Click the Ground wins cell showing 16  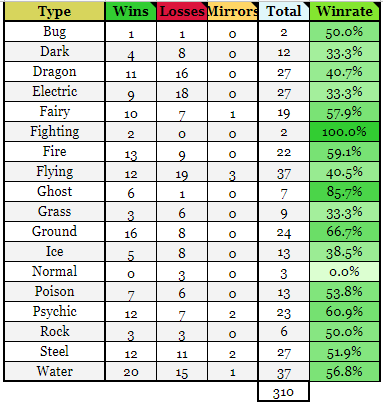[x=131, y=232]
